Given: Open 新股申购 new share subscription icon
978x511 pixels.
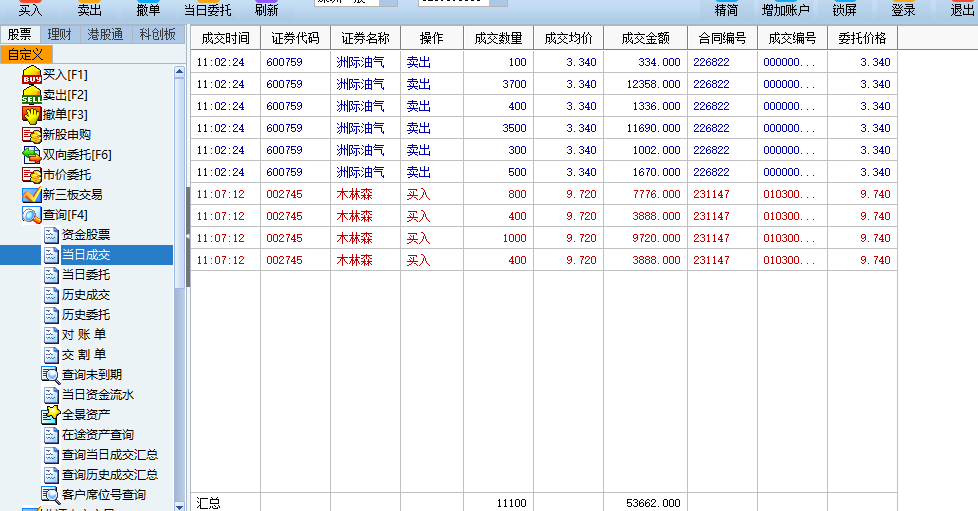Looking at the screenshot, I should click(31, 135).
